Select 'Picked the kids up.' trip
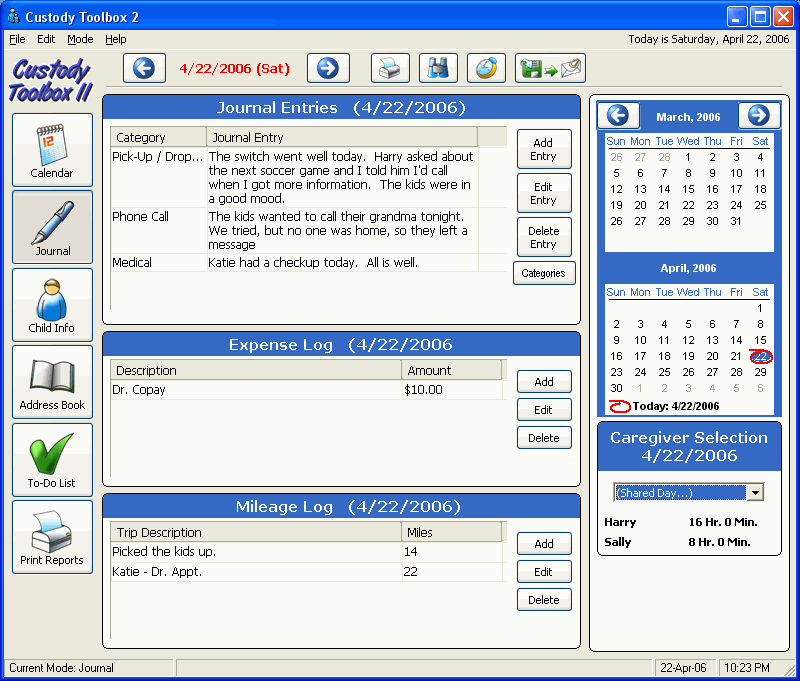 pyautogui.click(x=307, y=552)
